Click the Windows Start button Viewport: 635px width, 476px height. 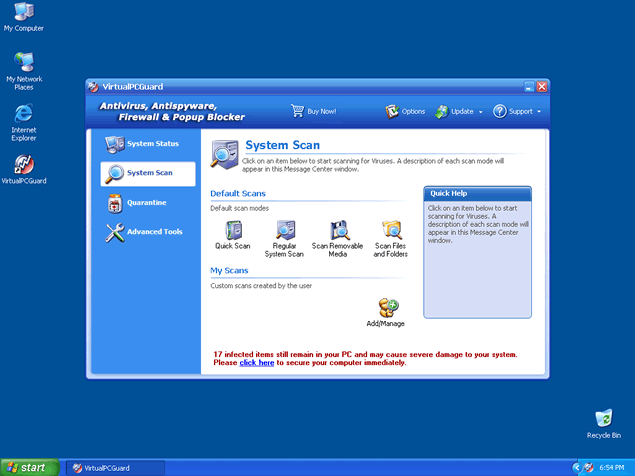pos(30,467)
